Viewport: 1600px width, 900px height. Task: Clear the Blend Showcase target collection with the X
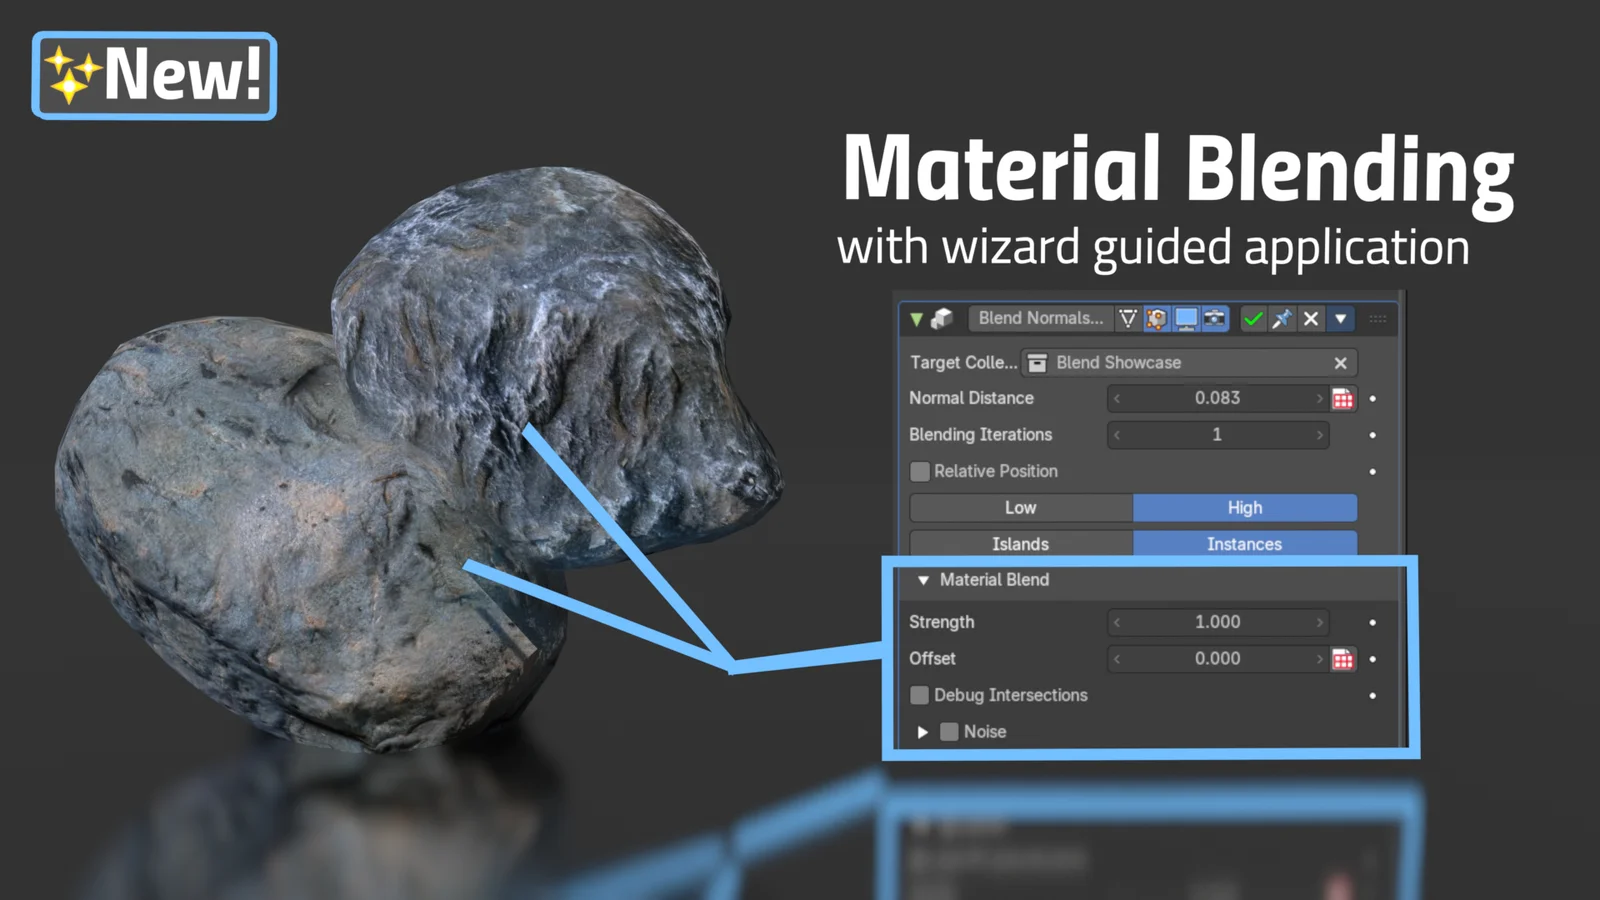click(1340, 362)
